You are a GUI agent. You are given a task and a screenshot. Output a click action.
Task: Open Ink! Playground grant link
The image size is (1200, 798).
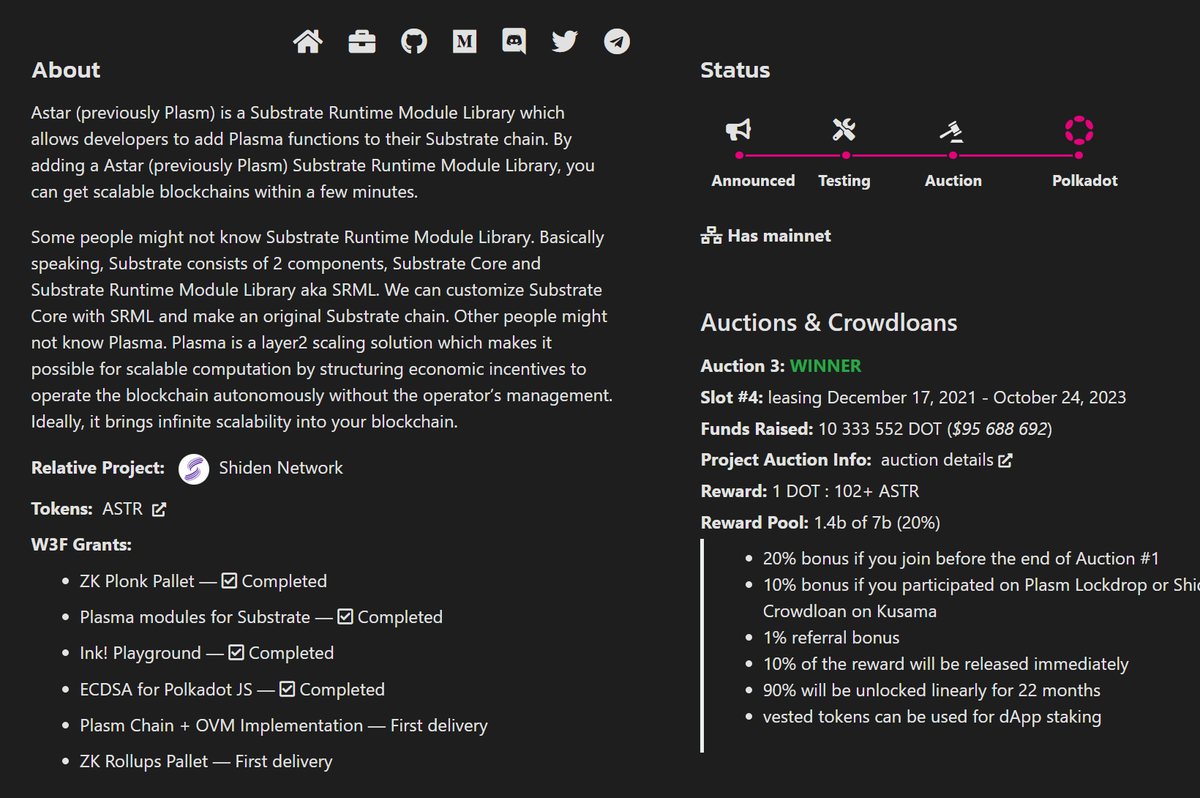[140, 653]
